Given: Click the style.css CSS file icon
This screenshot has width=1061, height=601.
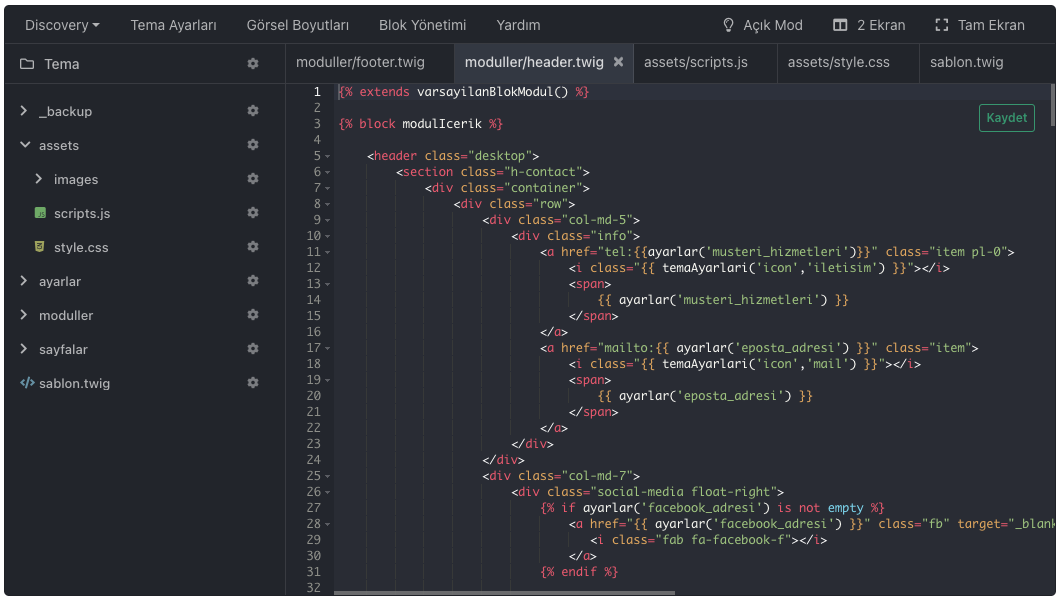Looking at the screenshot, I should click(40, 247).
